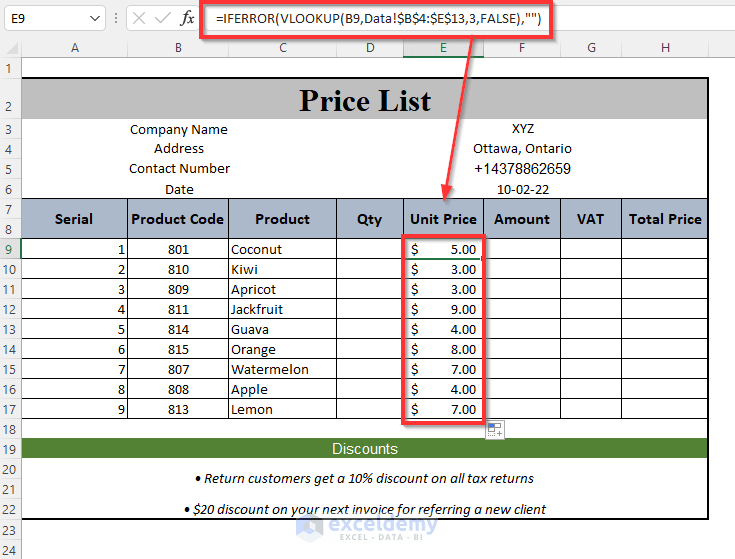Click the green Discounts banner
Viewport: 735px width, 559px height.
(365, 448)
